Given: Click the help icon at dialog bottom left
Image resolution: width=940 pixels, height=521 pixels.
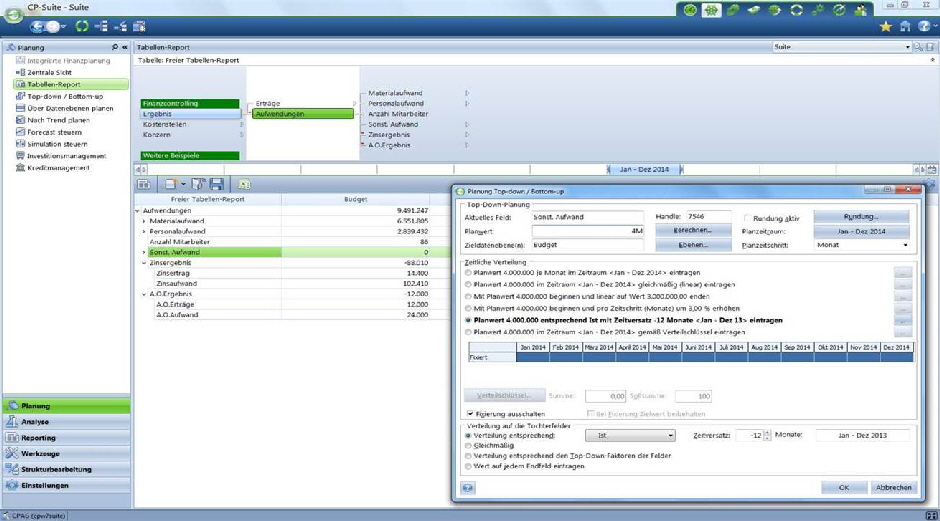Looking at the screenshot, I should click(468, 488).
